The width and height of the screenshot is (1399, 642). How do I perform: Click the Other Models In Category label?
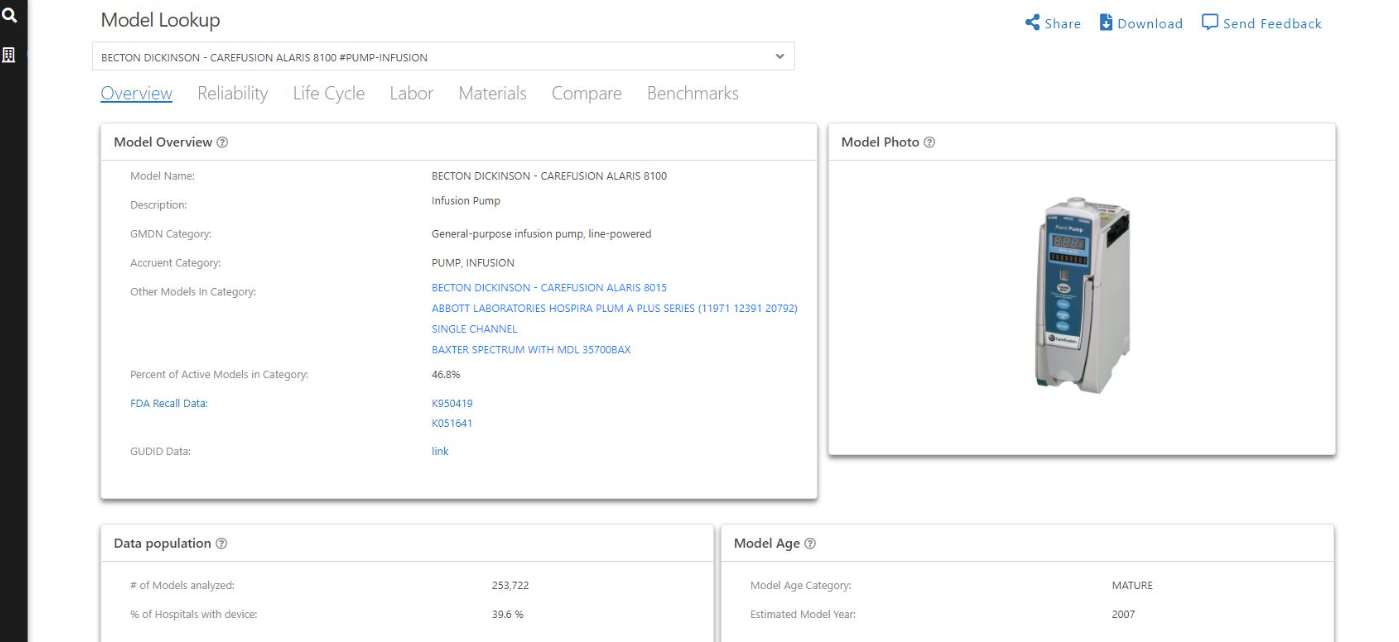(x=193, y=292)
